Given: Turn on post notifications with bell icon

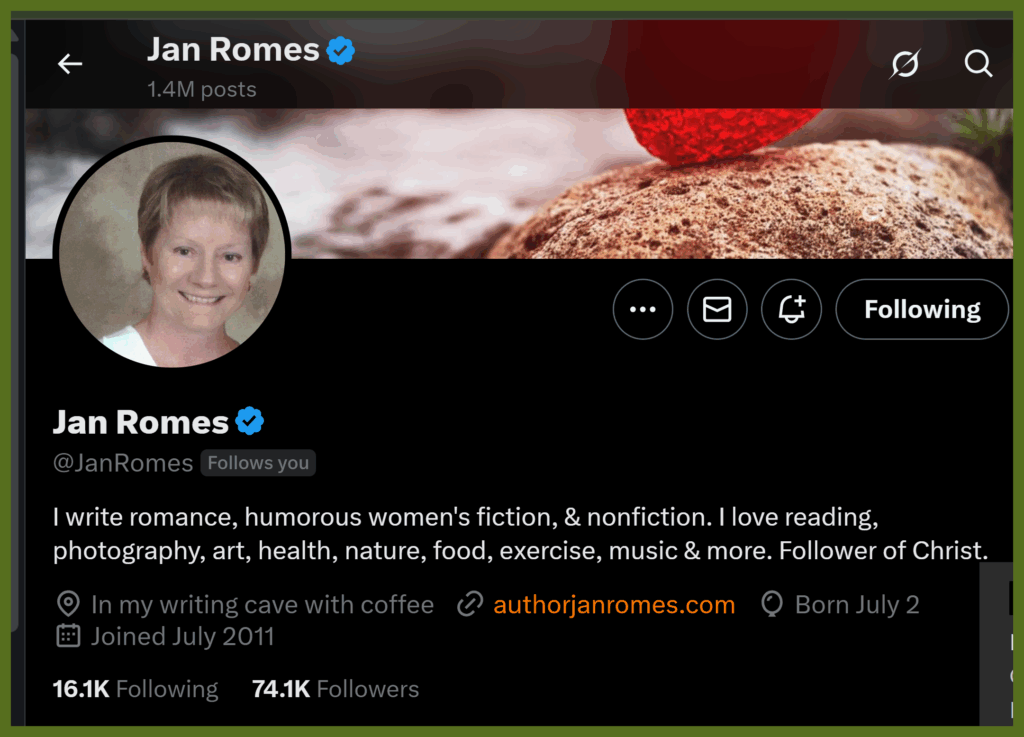Looking at the screenshot, I should tap(792, 309).
